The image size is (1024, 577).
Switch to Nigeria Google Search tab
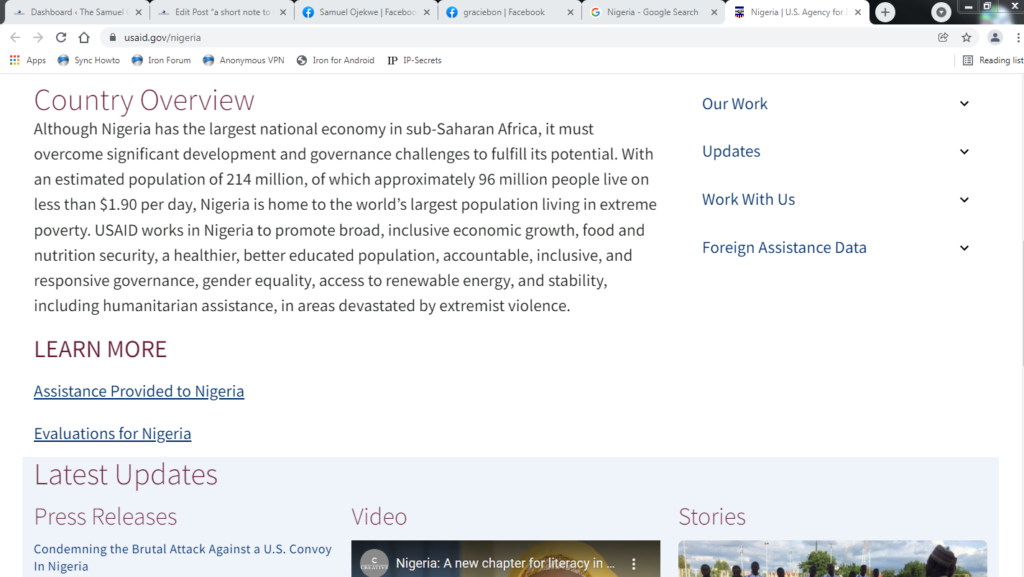pos(653,12)
